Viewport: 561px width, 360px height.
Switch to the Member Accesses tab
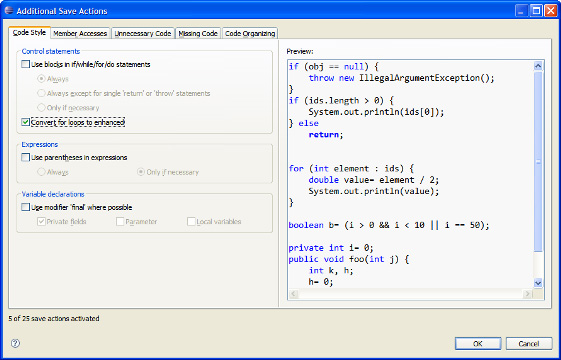80,33
